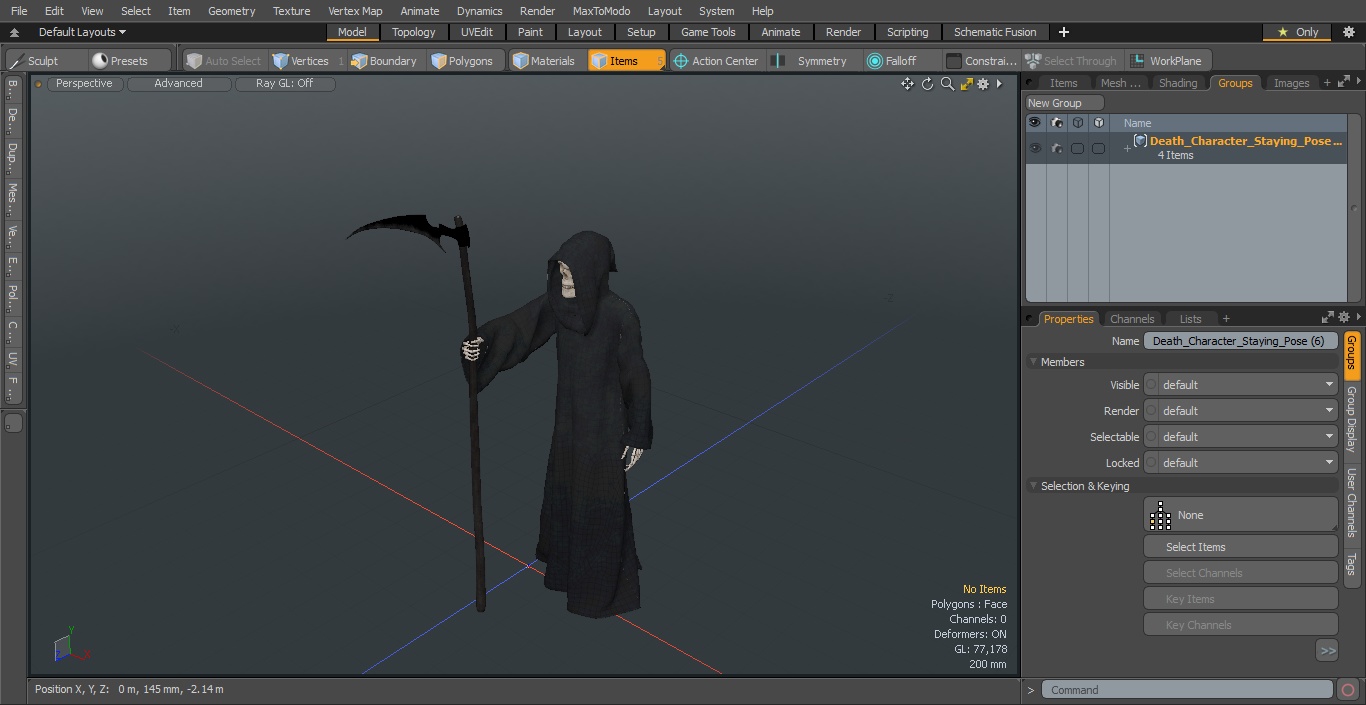
Task: Open the Geometry menu
Action: [x=231, y=11]
